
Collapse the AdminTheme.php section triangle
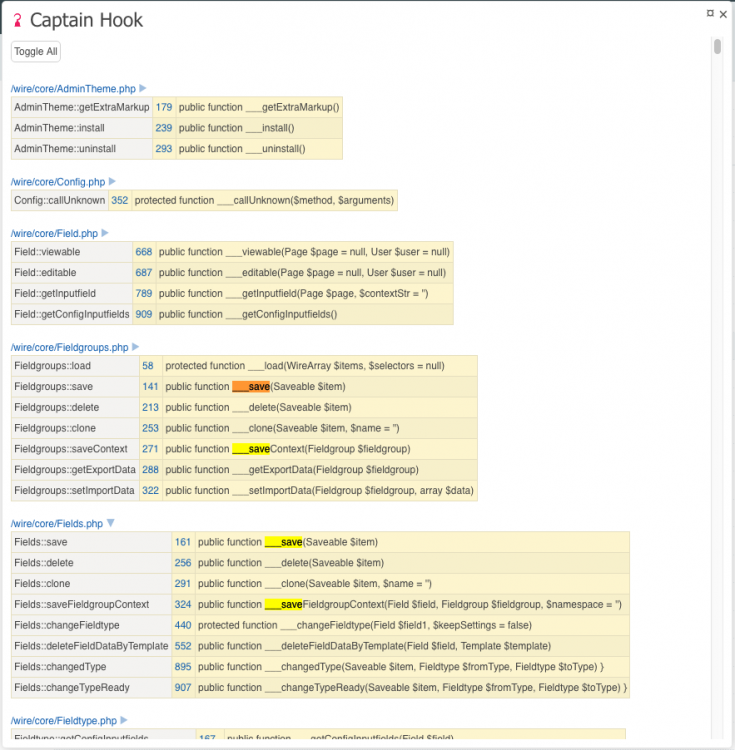(143, 89)
